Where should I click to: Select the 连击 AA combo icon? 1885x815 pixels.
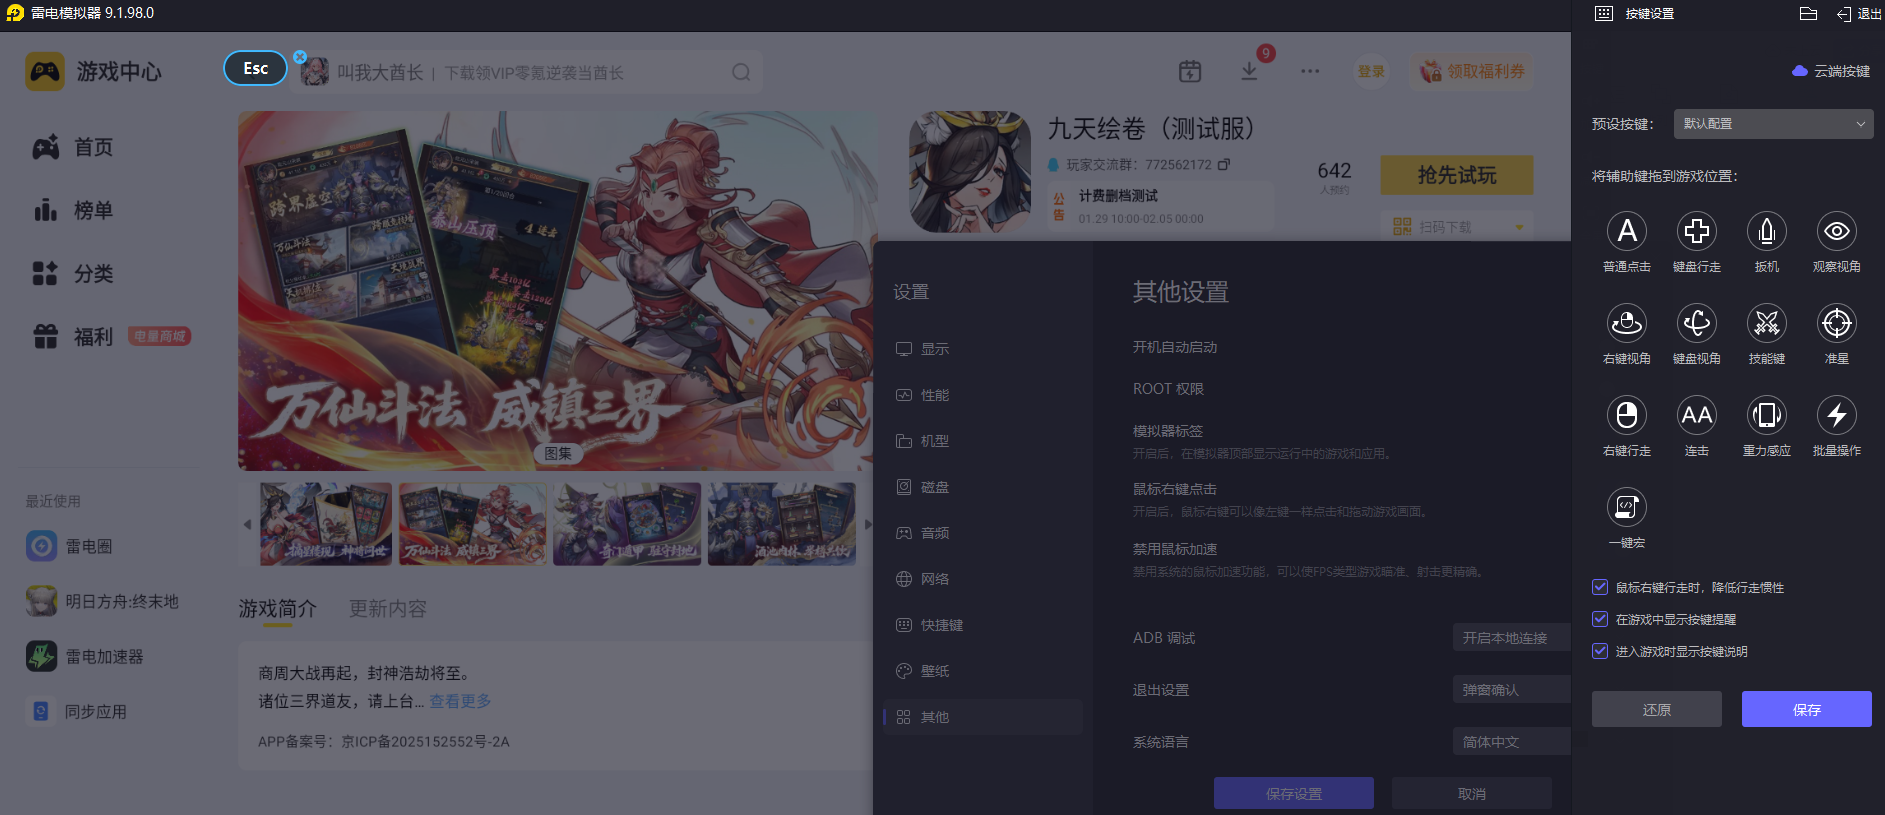pyautogui.click(x=1697, y=415)
